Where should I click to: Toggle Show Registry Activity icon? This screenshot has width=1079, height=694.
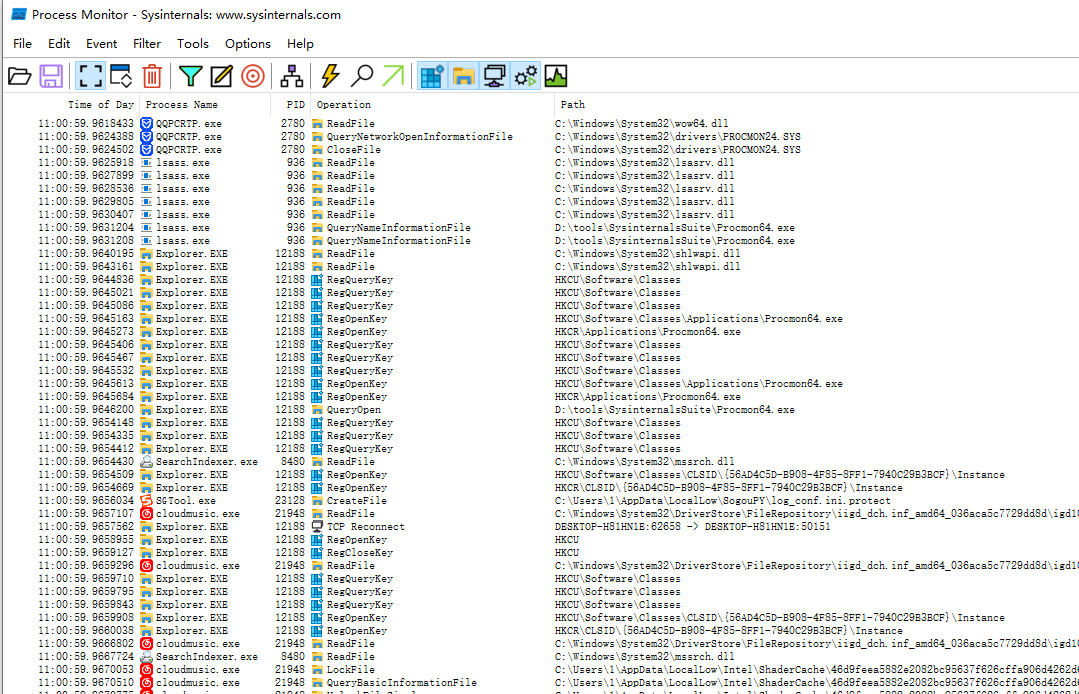pos(432,76)
